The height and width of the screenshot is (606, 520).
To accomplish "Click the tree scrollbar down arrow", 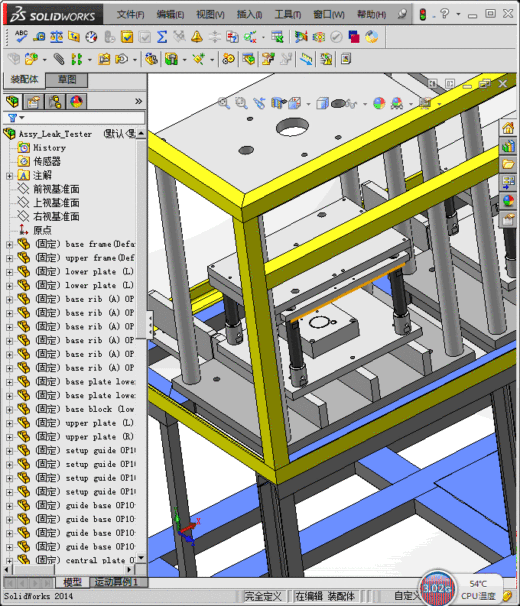I will [141, 557].
